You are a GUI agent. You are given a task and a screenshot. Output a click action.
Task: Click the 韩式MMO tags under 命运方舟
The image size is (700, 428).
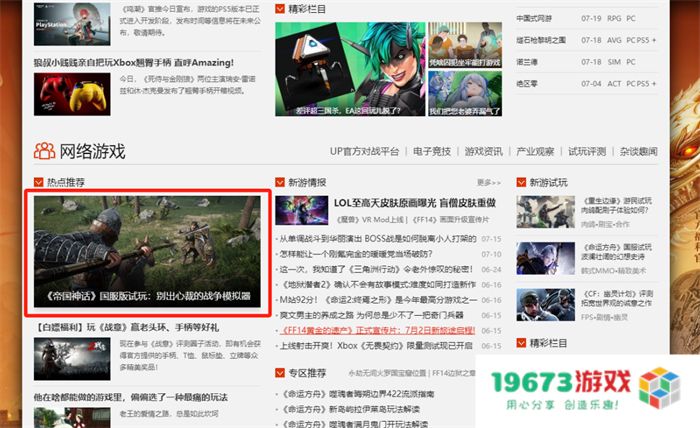(613, 271)
